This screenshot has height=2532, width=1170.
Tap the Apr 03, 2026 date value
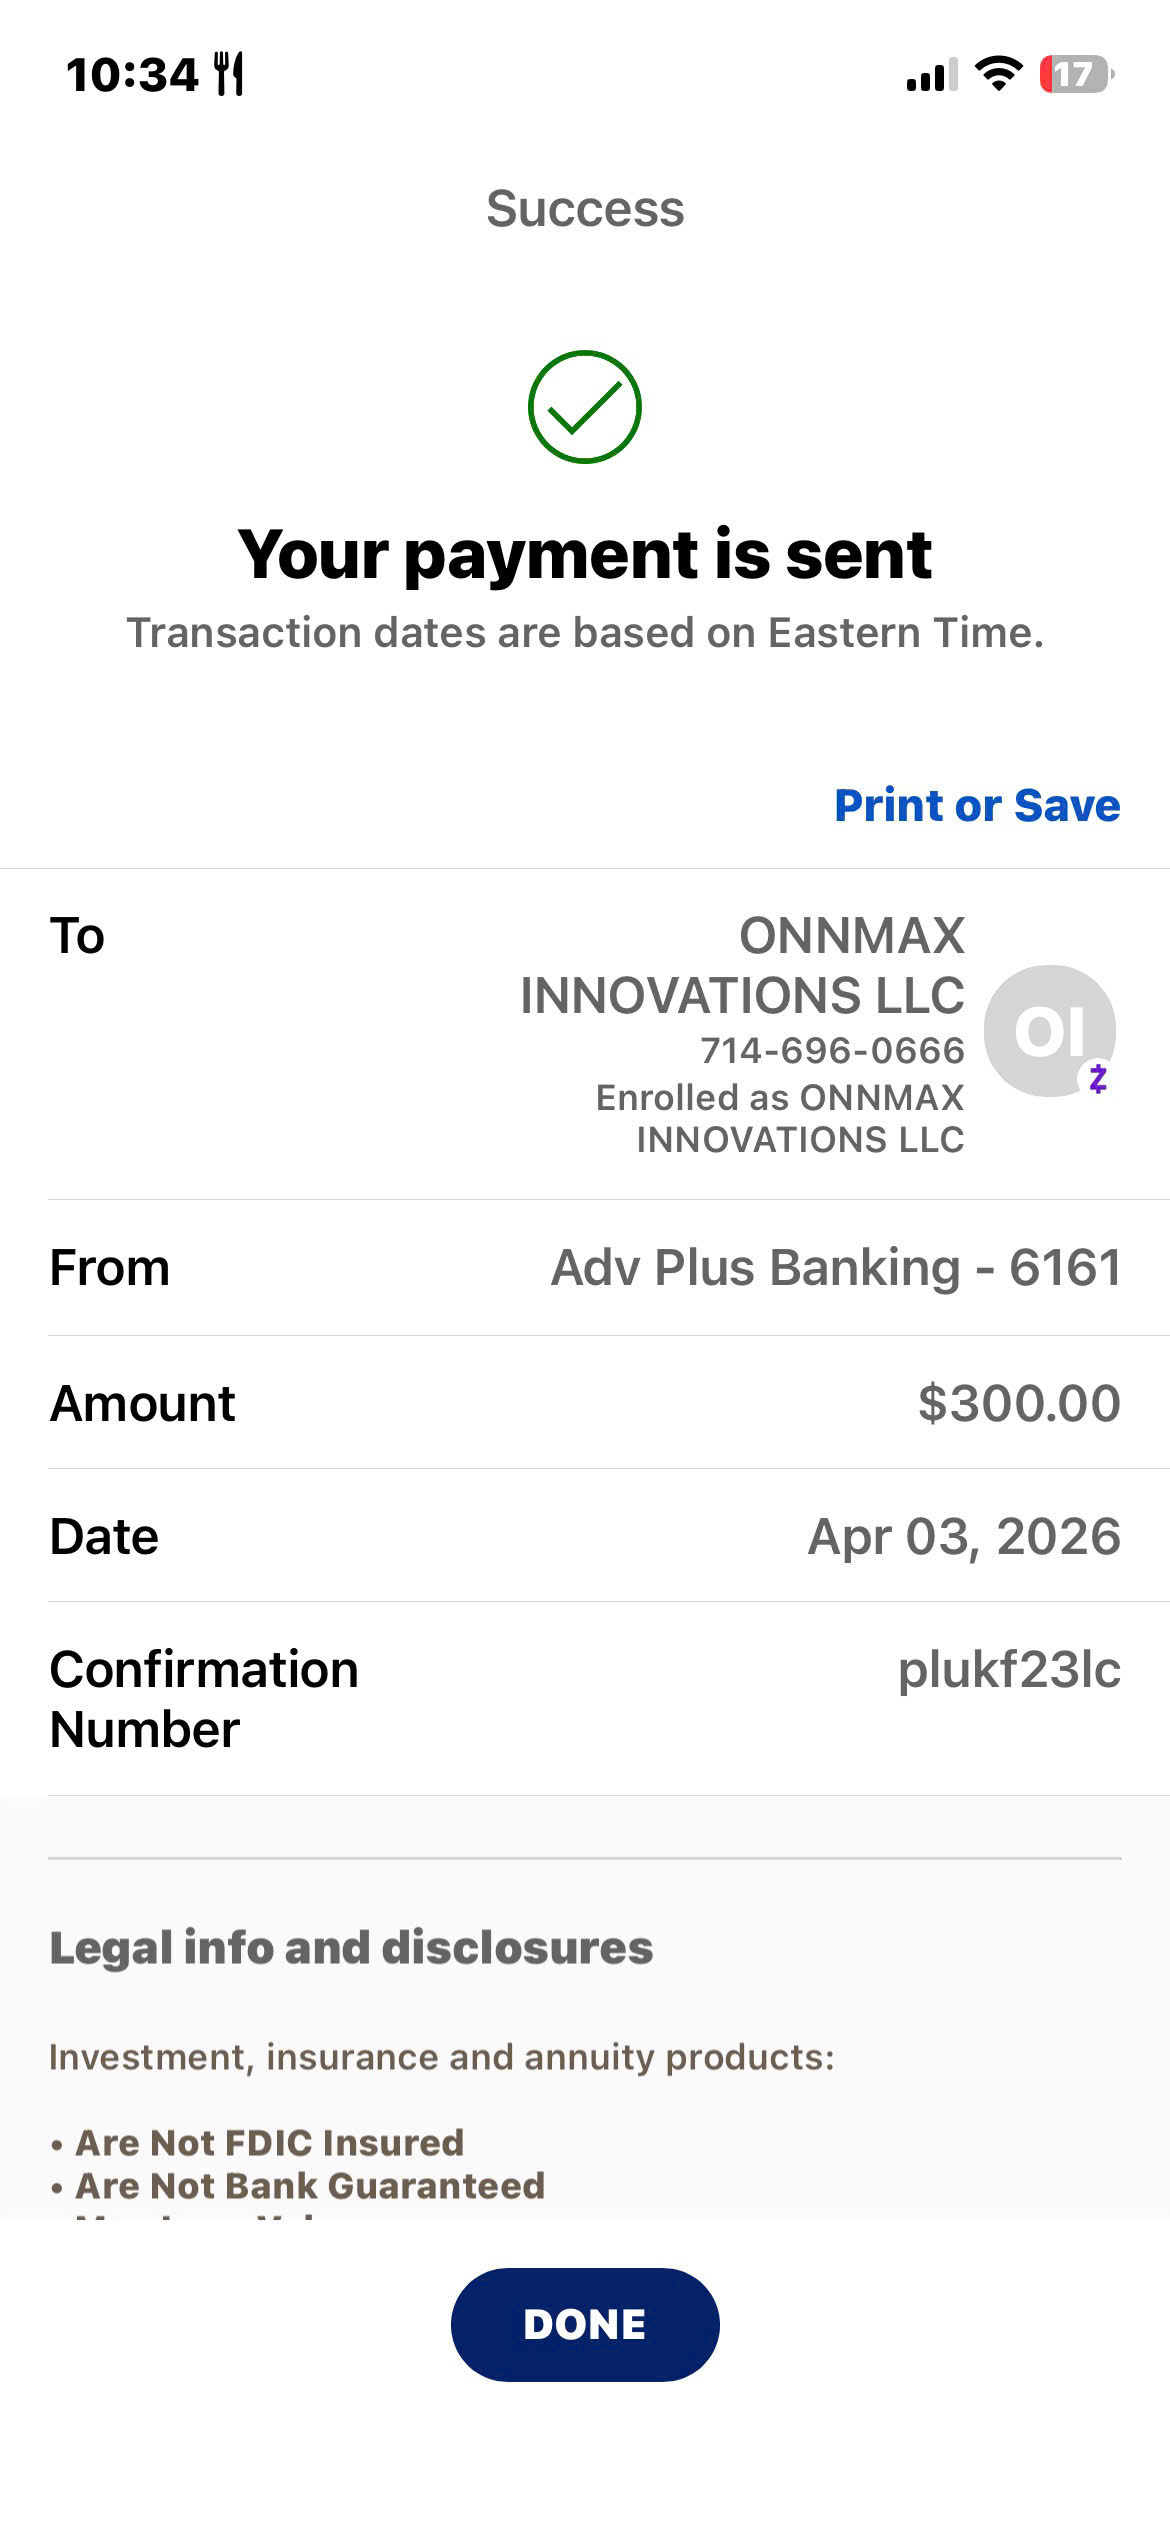click(x=964, y=1535)
